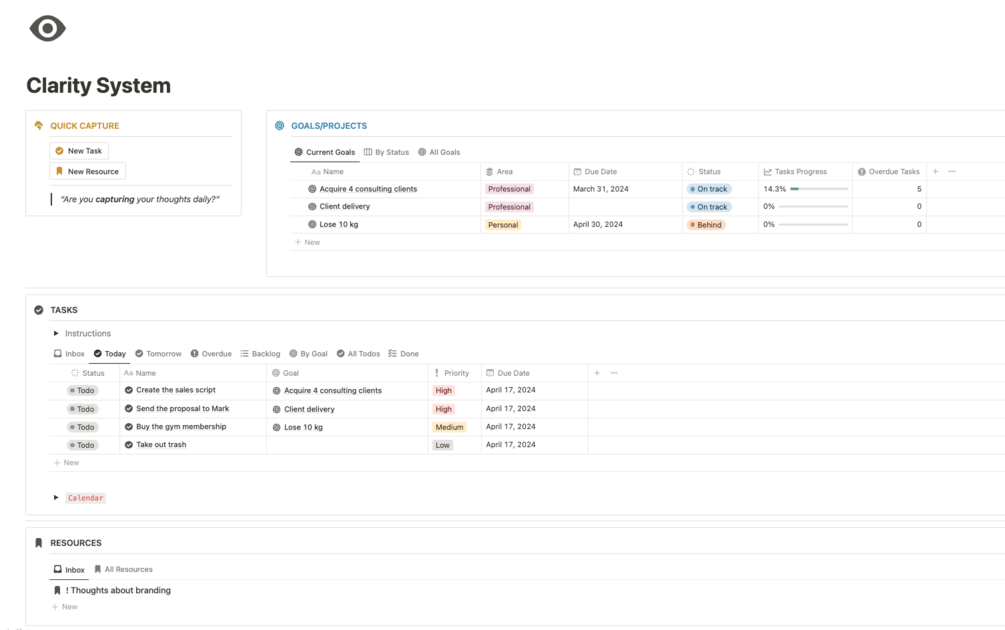The image size is (1005, 630).
Task: Click the plus icon to add a goals column
Action: coord(935,170)
